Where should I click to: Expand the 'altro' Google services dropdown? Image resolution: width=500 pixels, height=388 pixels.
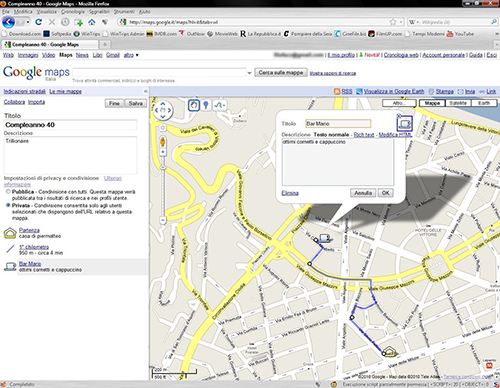click(x=131, y=55)
